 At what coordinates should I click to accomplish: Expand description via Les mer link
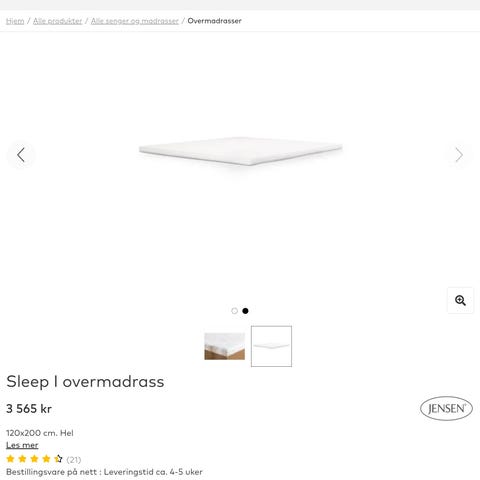tap(22, 445)
